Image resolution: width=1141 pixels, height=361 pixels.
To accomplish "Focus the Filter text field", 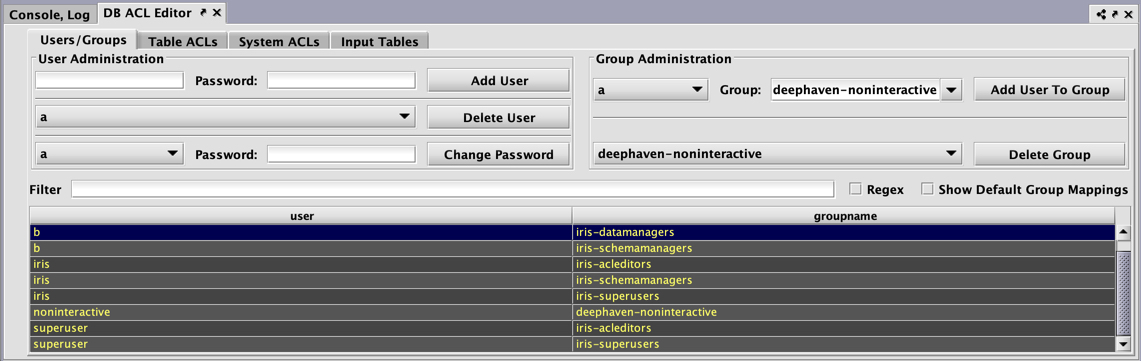I will tap(452, 190).
